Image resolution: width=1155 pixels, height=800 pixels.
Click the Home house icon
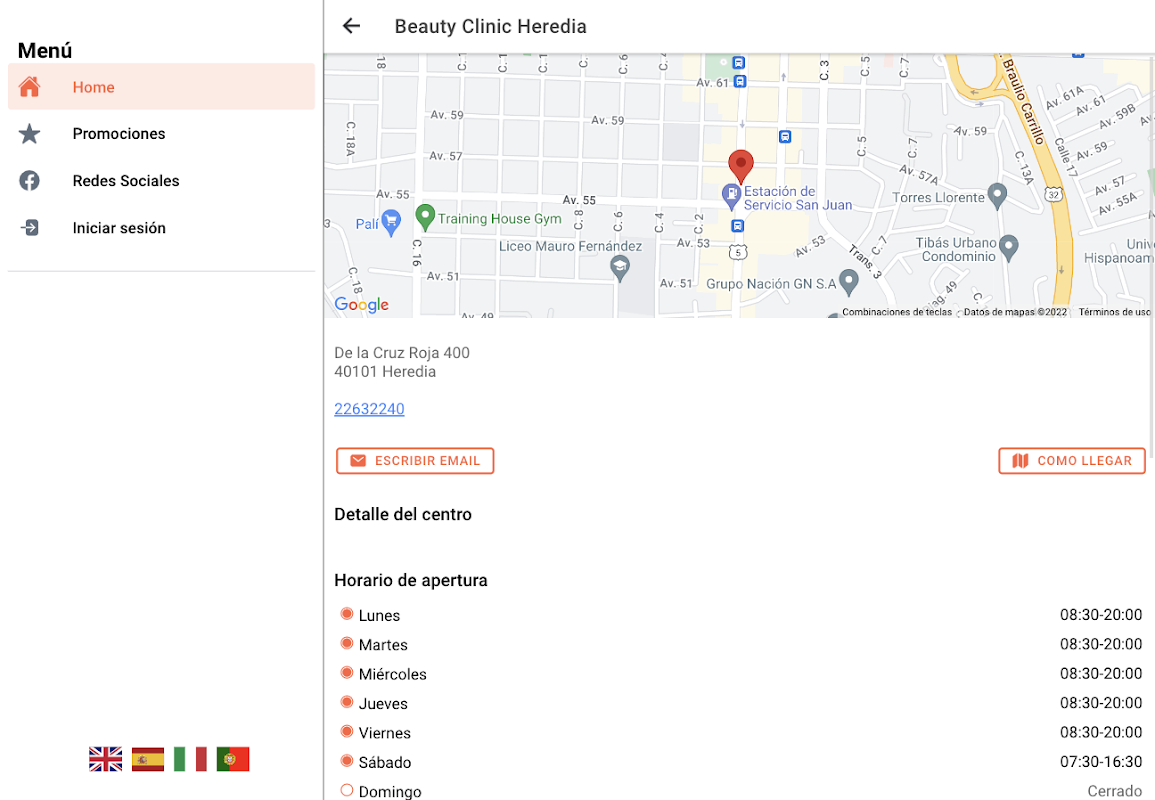[29, 87]
